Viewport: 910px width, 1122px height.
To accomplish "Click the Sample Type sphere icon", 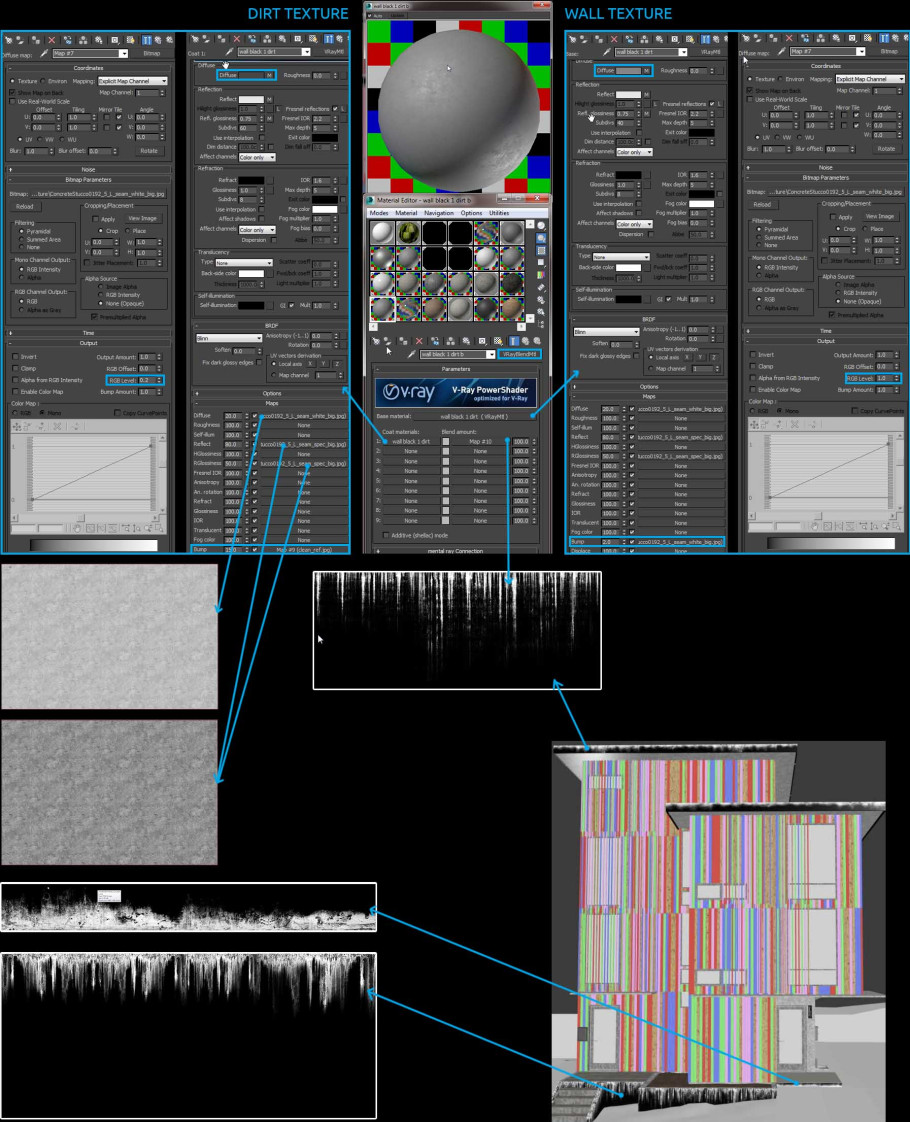I will [x=542, y=226].
